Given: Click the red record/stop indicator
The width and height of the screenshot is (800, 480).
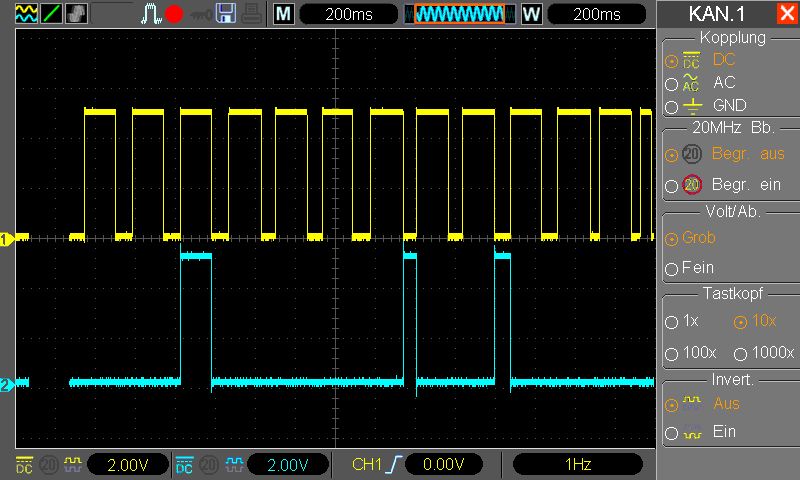Looking at the screenshot, I should pyautogui.click(x=174, y=14).
